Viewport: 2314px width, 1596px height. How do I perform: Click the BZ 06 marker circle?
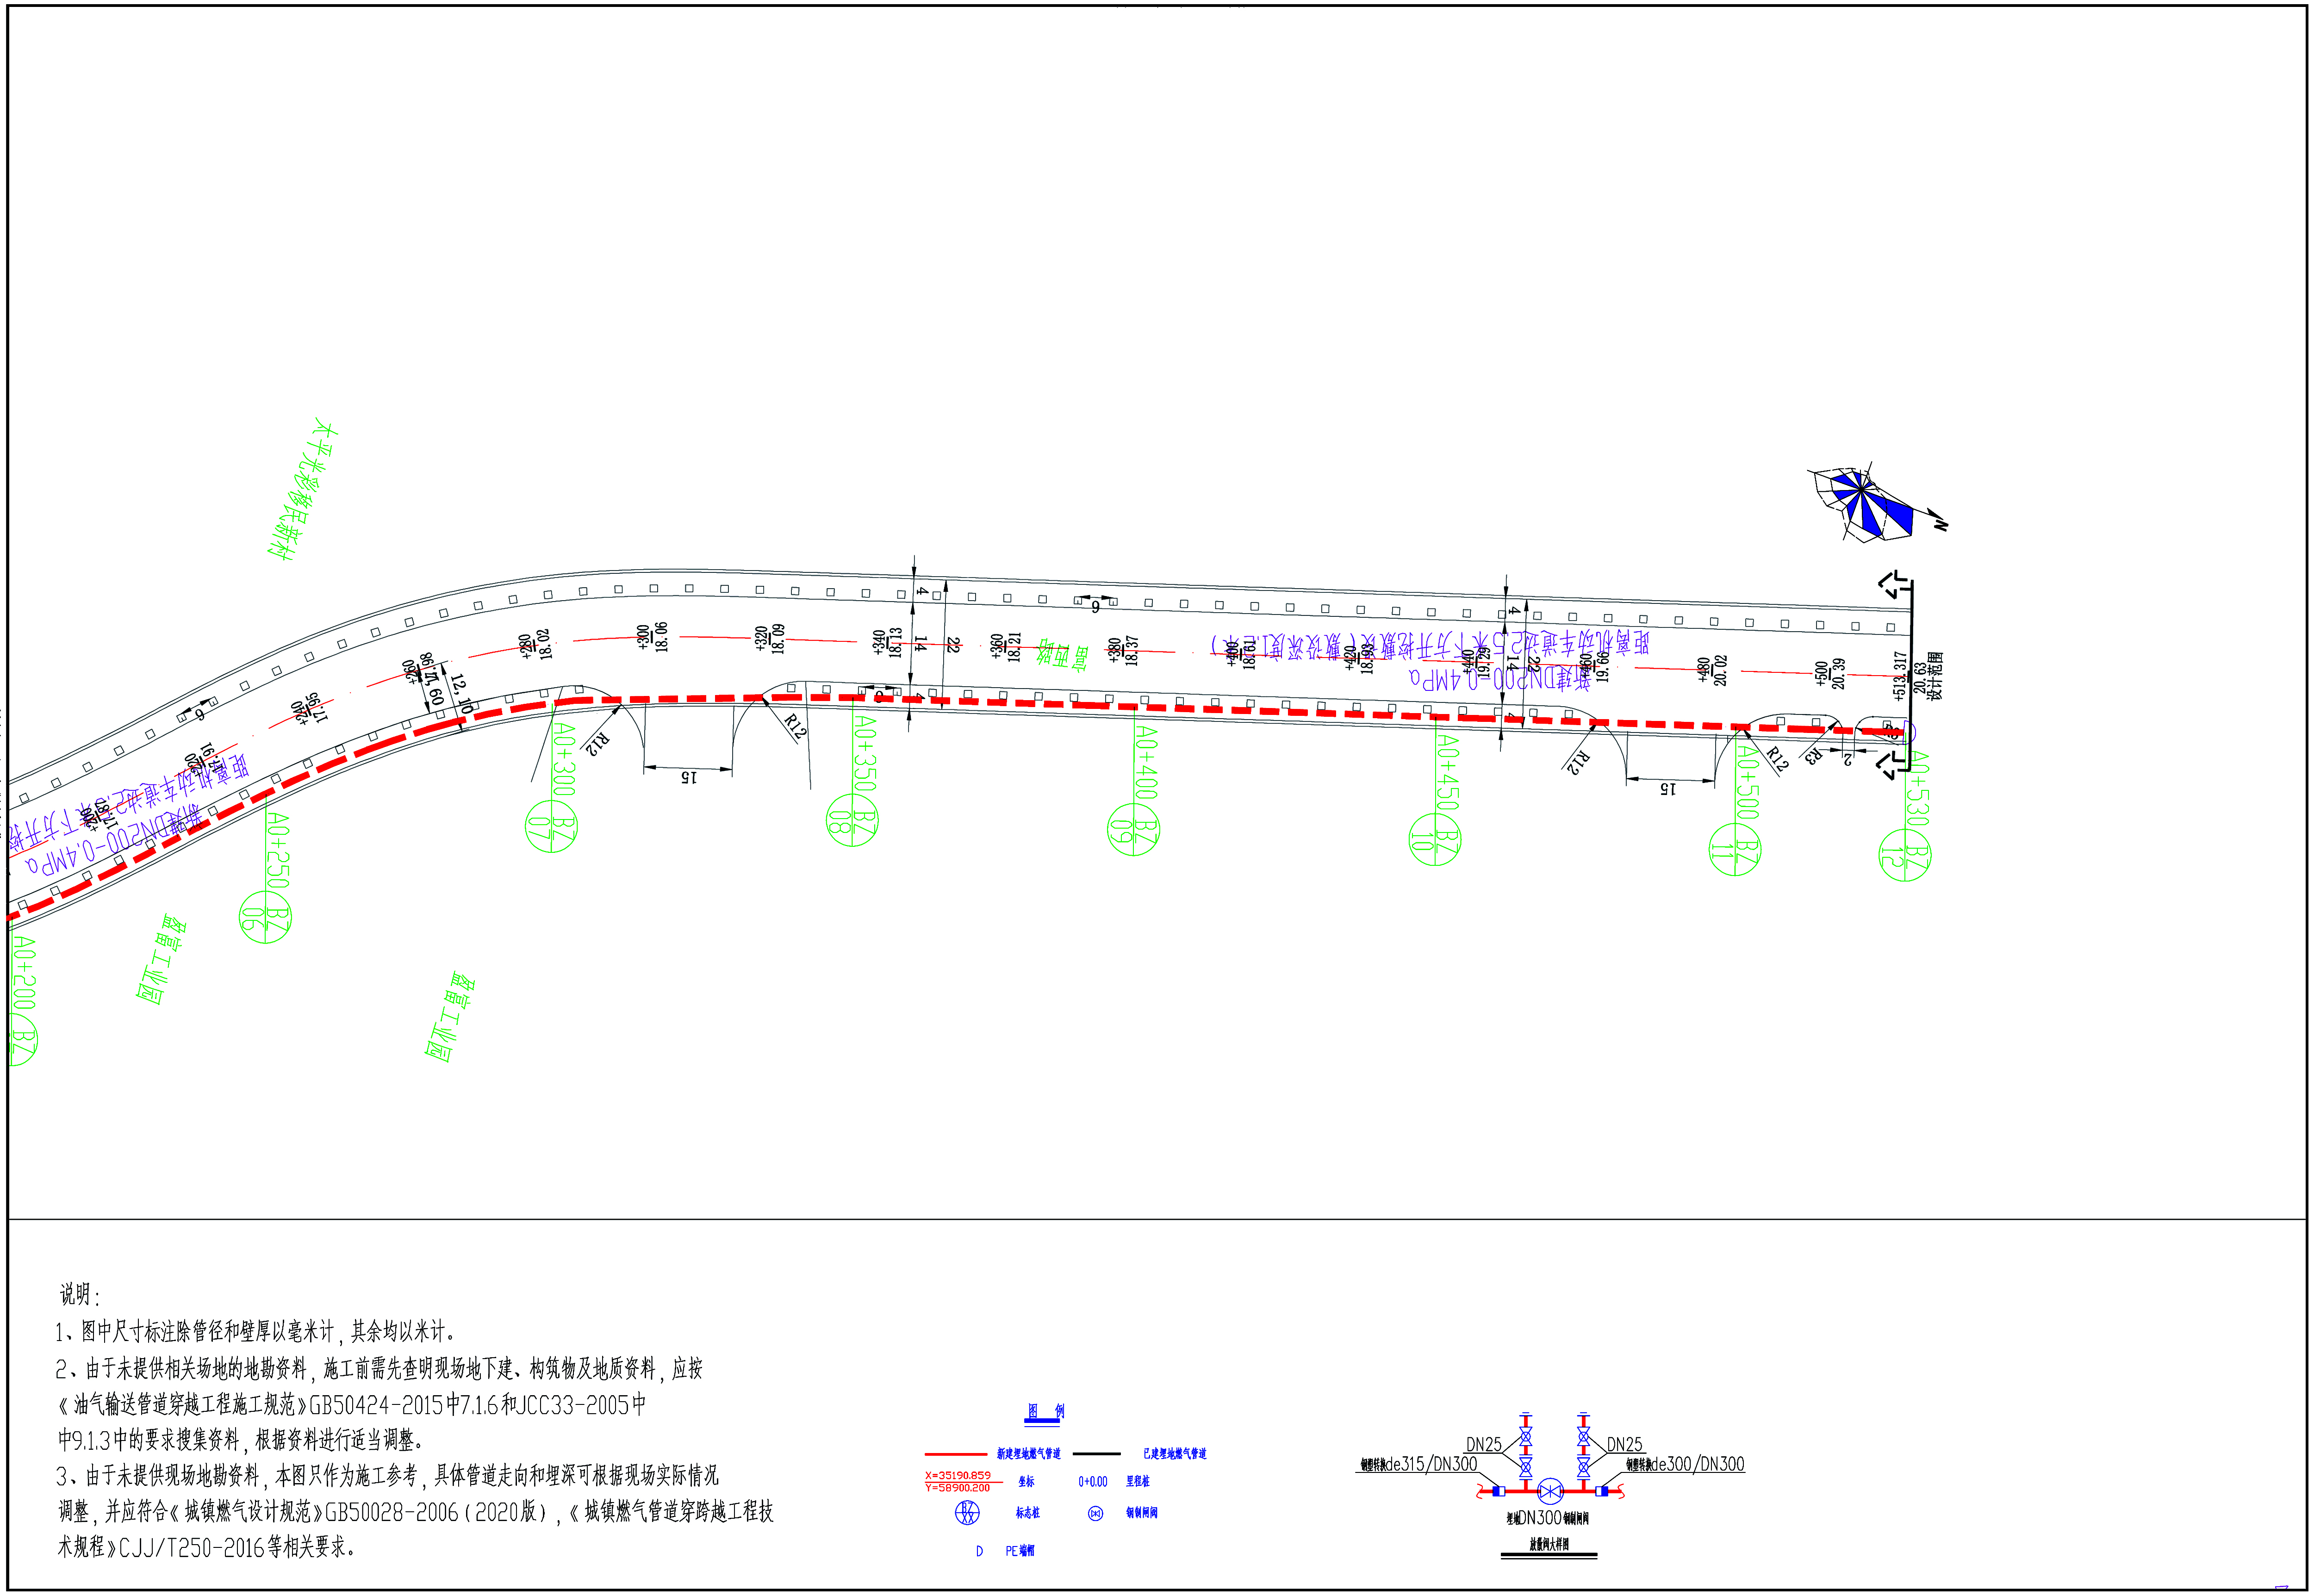coord(265,917)
